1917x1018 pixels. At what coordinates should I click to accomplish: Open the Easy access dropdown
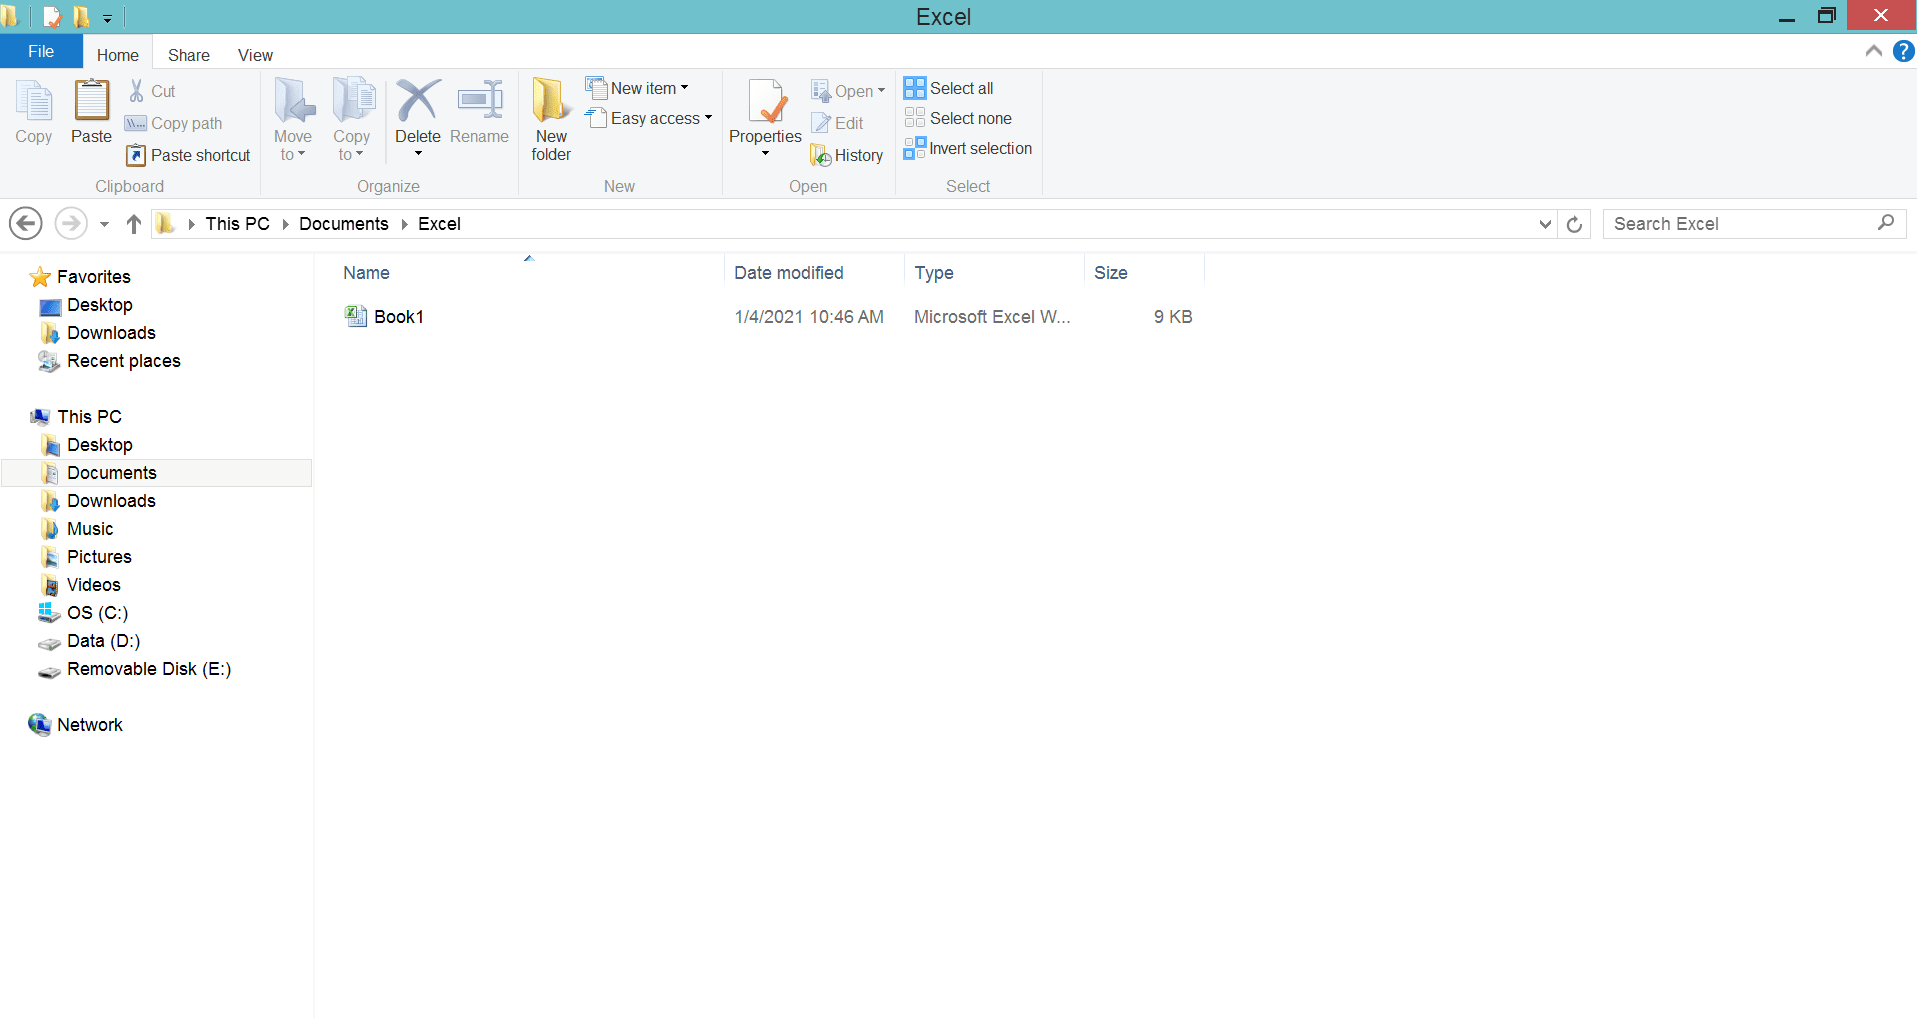pos(649,118)
